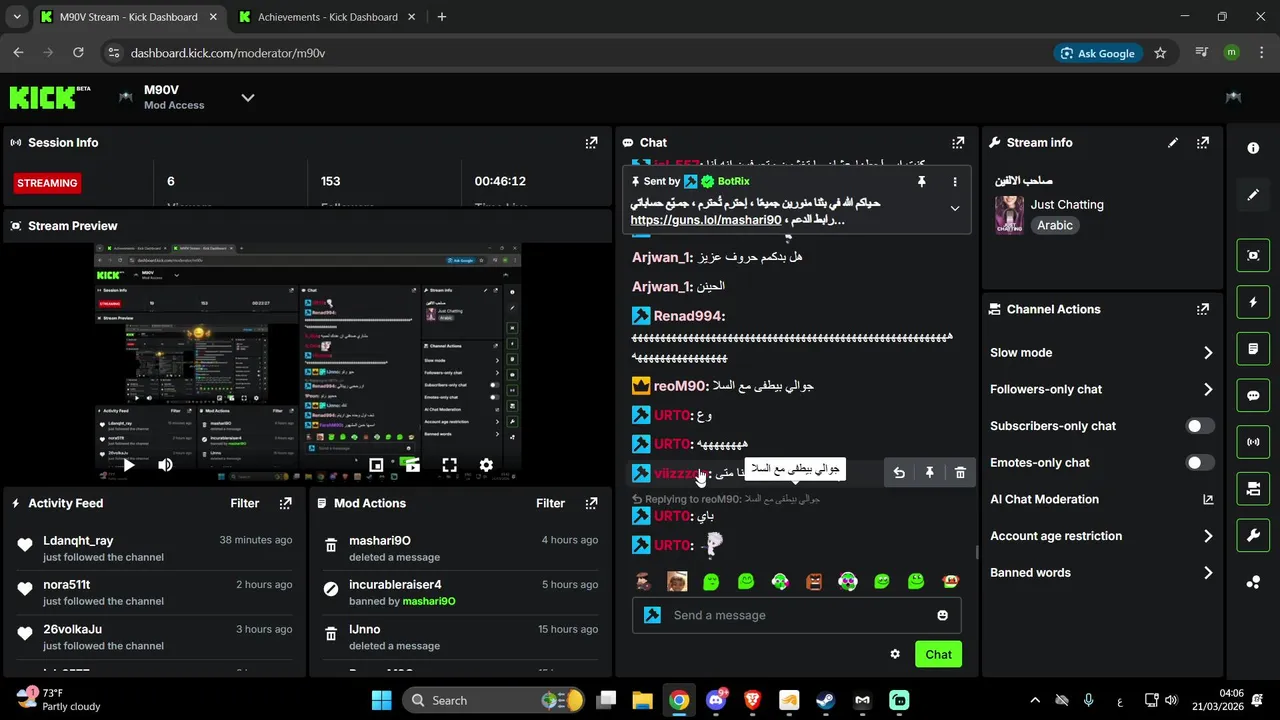Viewport: 1280px width, 720px height.
Task: Open Windows Start menu
Action: [x=381, y=700]
